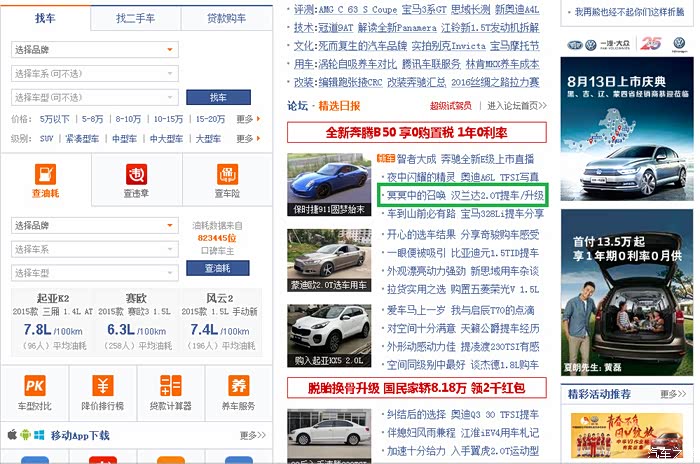Open the blue Porsche 911 thumbnail
700x464 pixels.
point(329,184)
